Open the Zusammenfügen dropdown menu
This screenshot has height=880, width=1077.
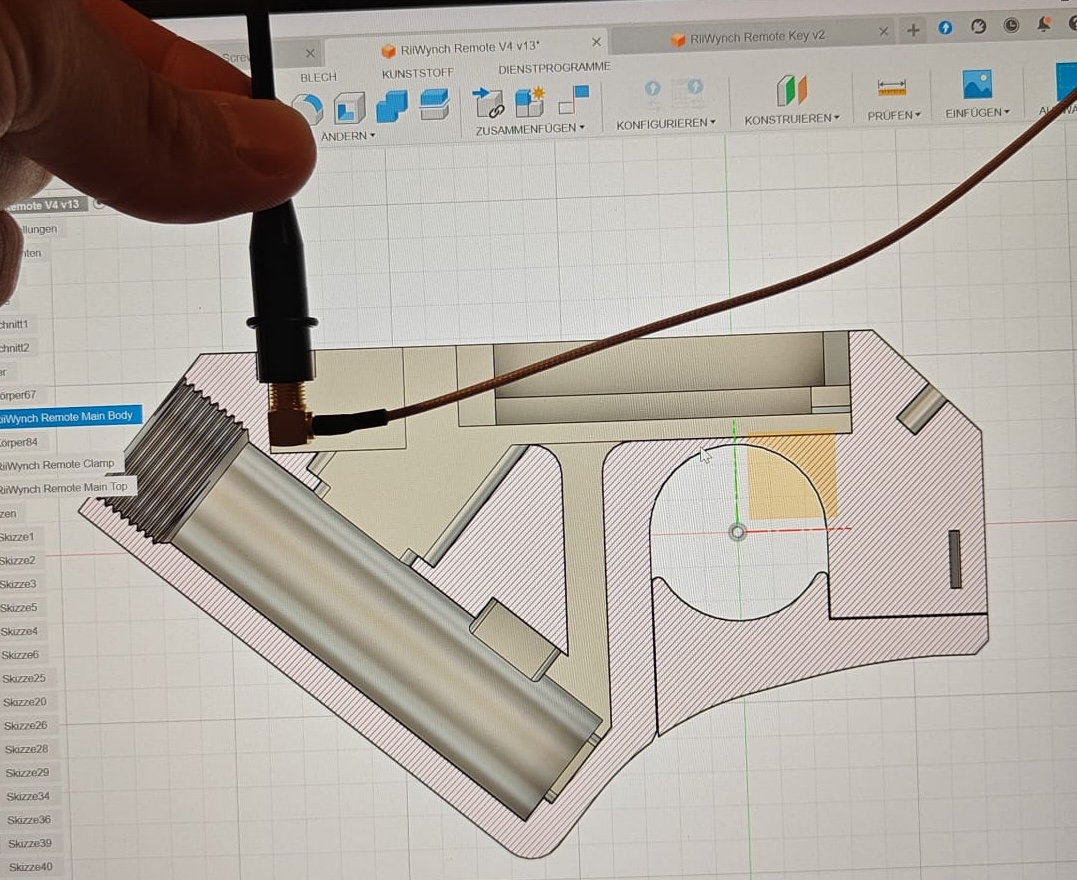[530, 128]
